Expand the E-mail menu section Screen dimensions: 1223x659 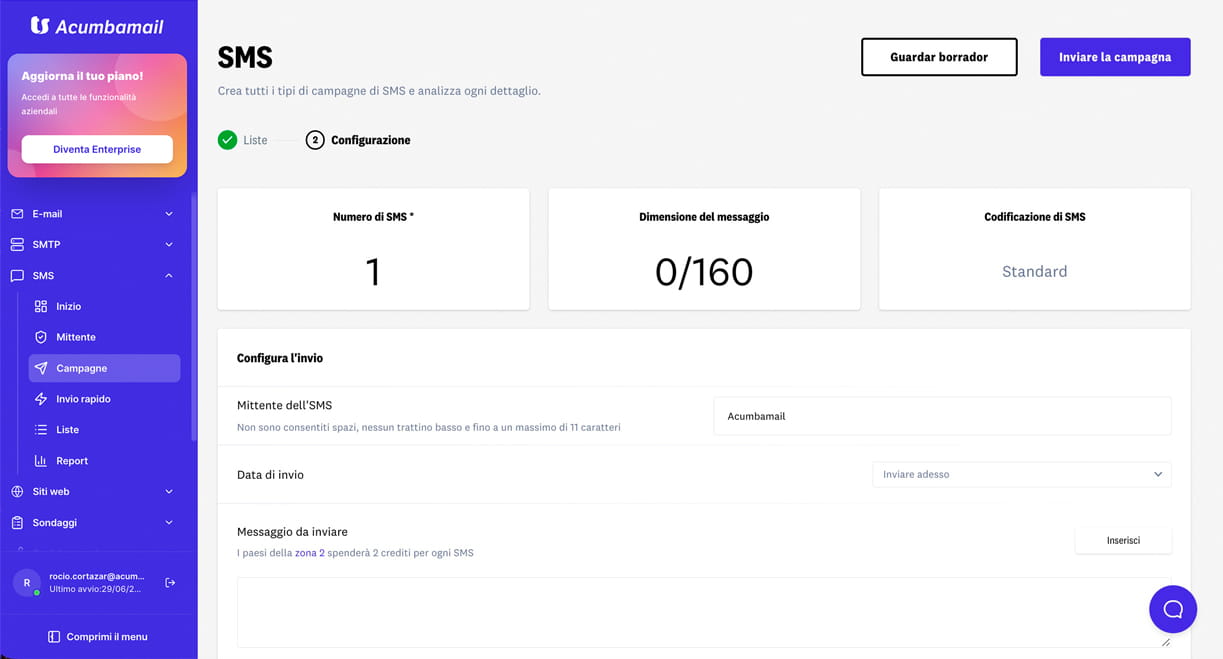93,214
